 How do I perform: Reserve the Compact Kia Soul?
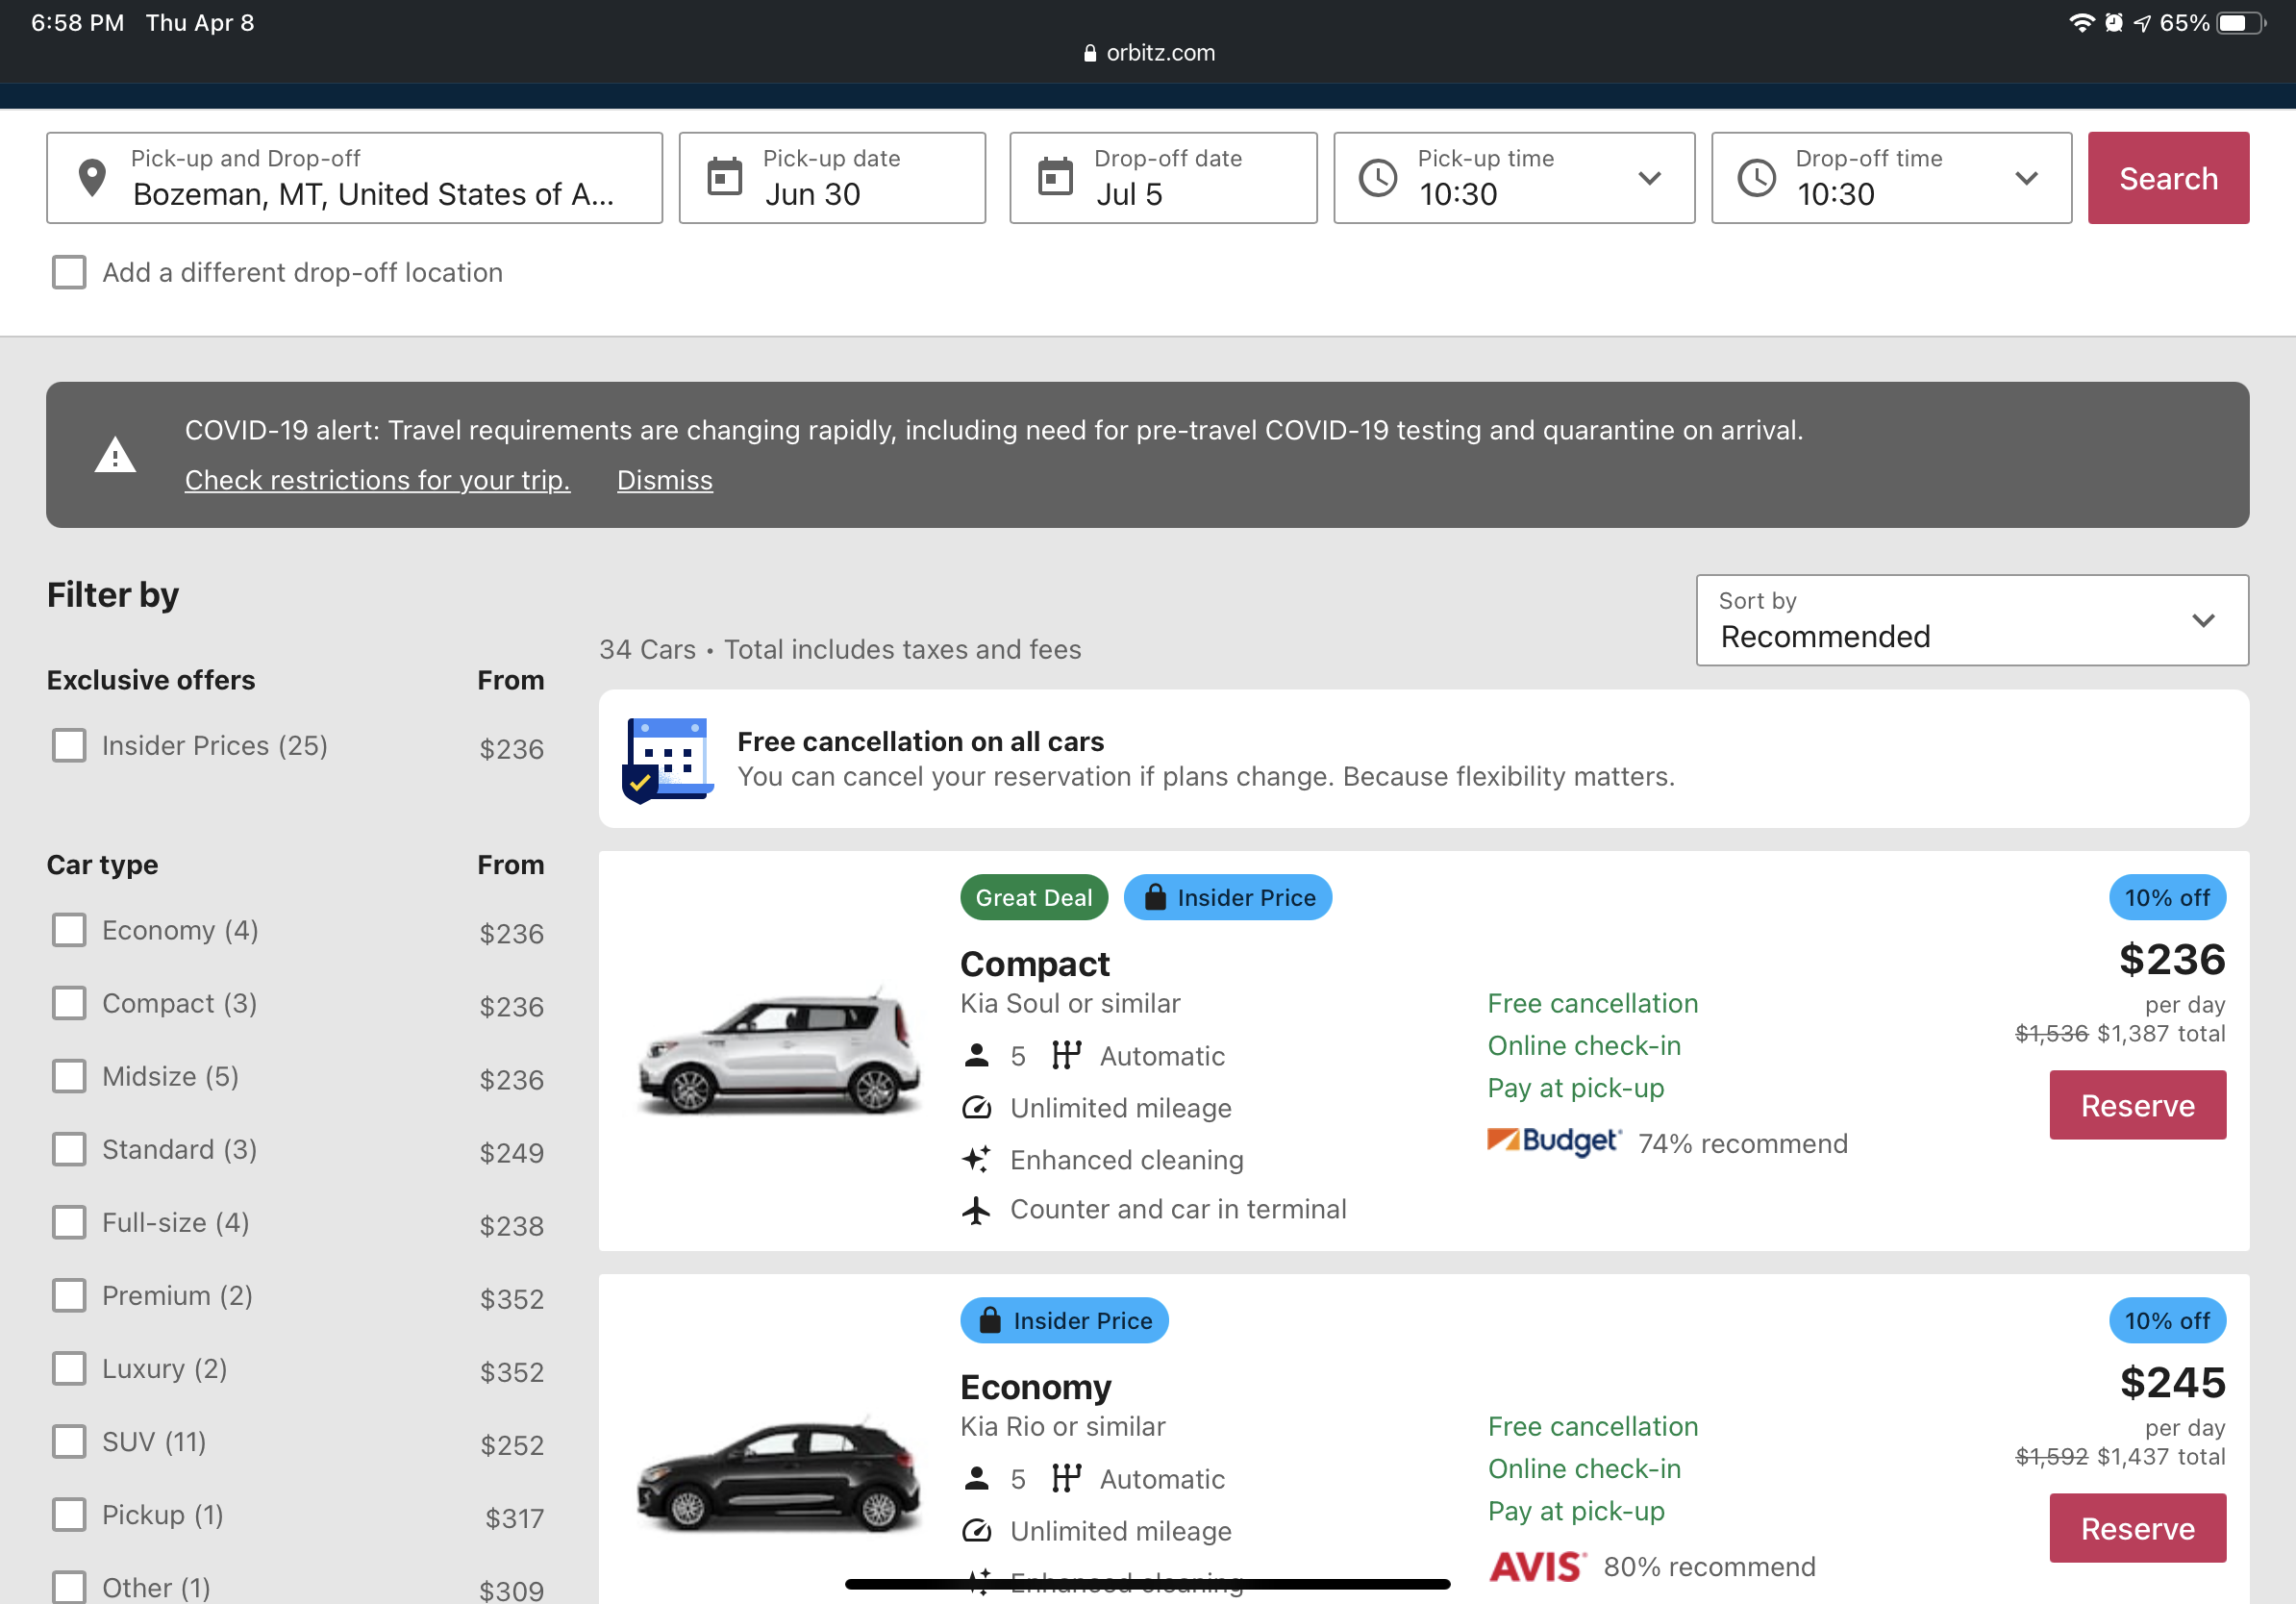tap(2137, 1105)
